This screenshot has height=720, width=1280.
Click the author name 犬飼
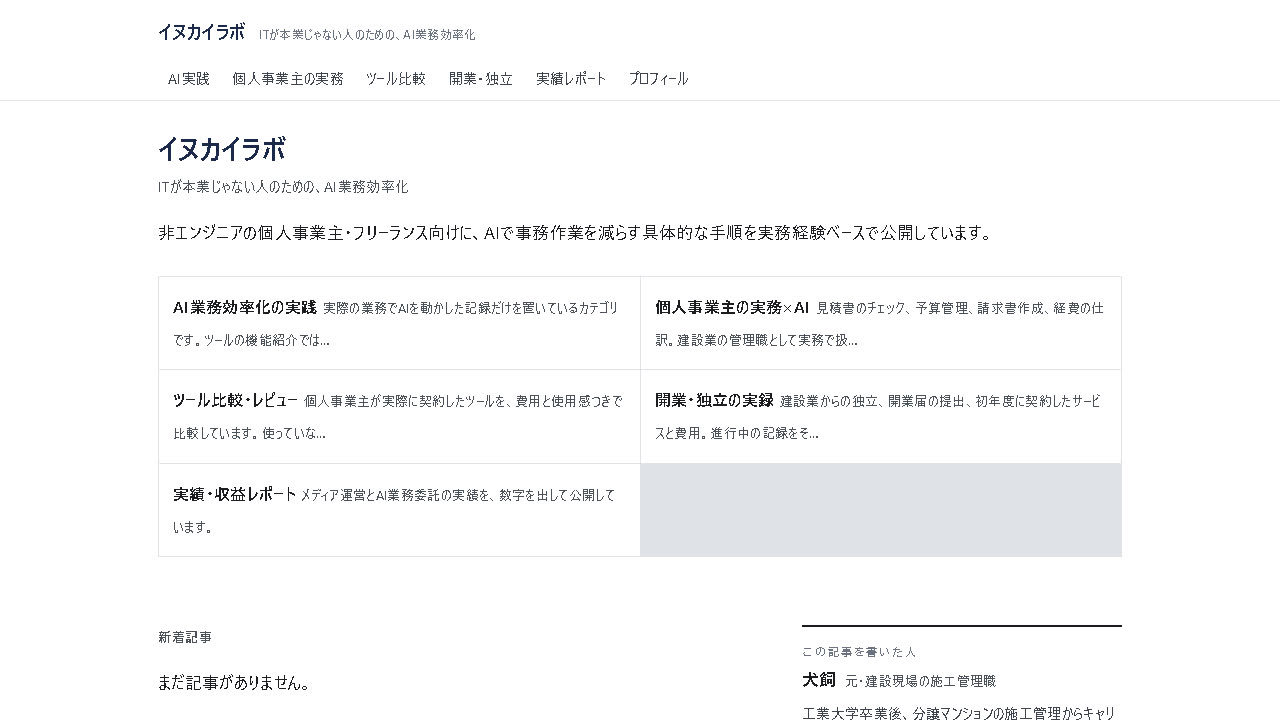point(819,680)
